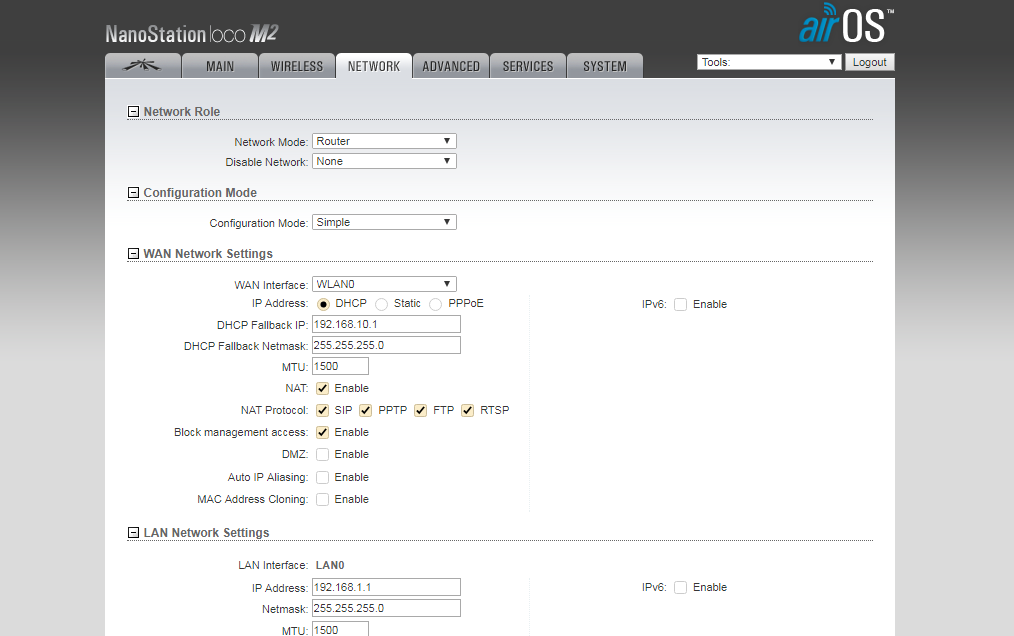Screen dimensions: 1014x636
Task: Enable MAC Address Cloning checkbox
Action: 323,499
